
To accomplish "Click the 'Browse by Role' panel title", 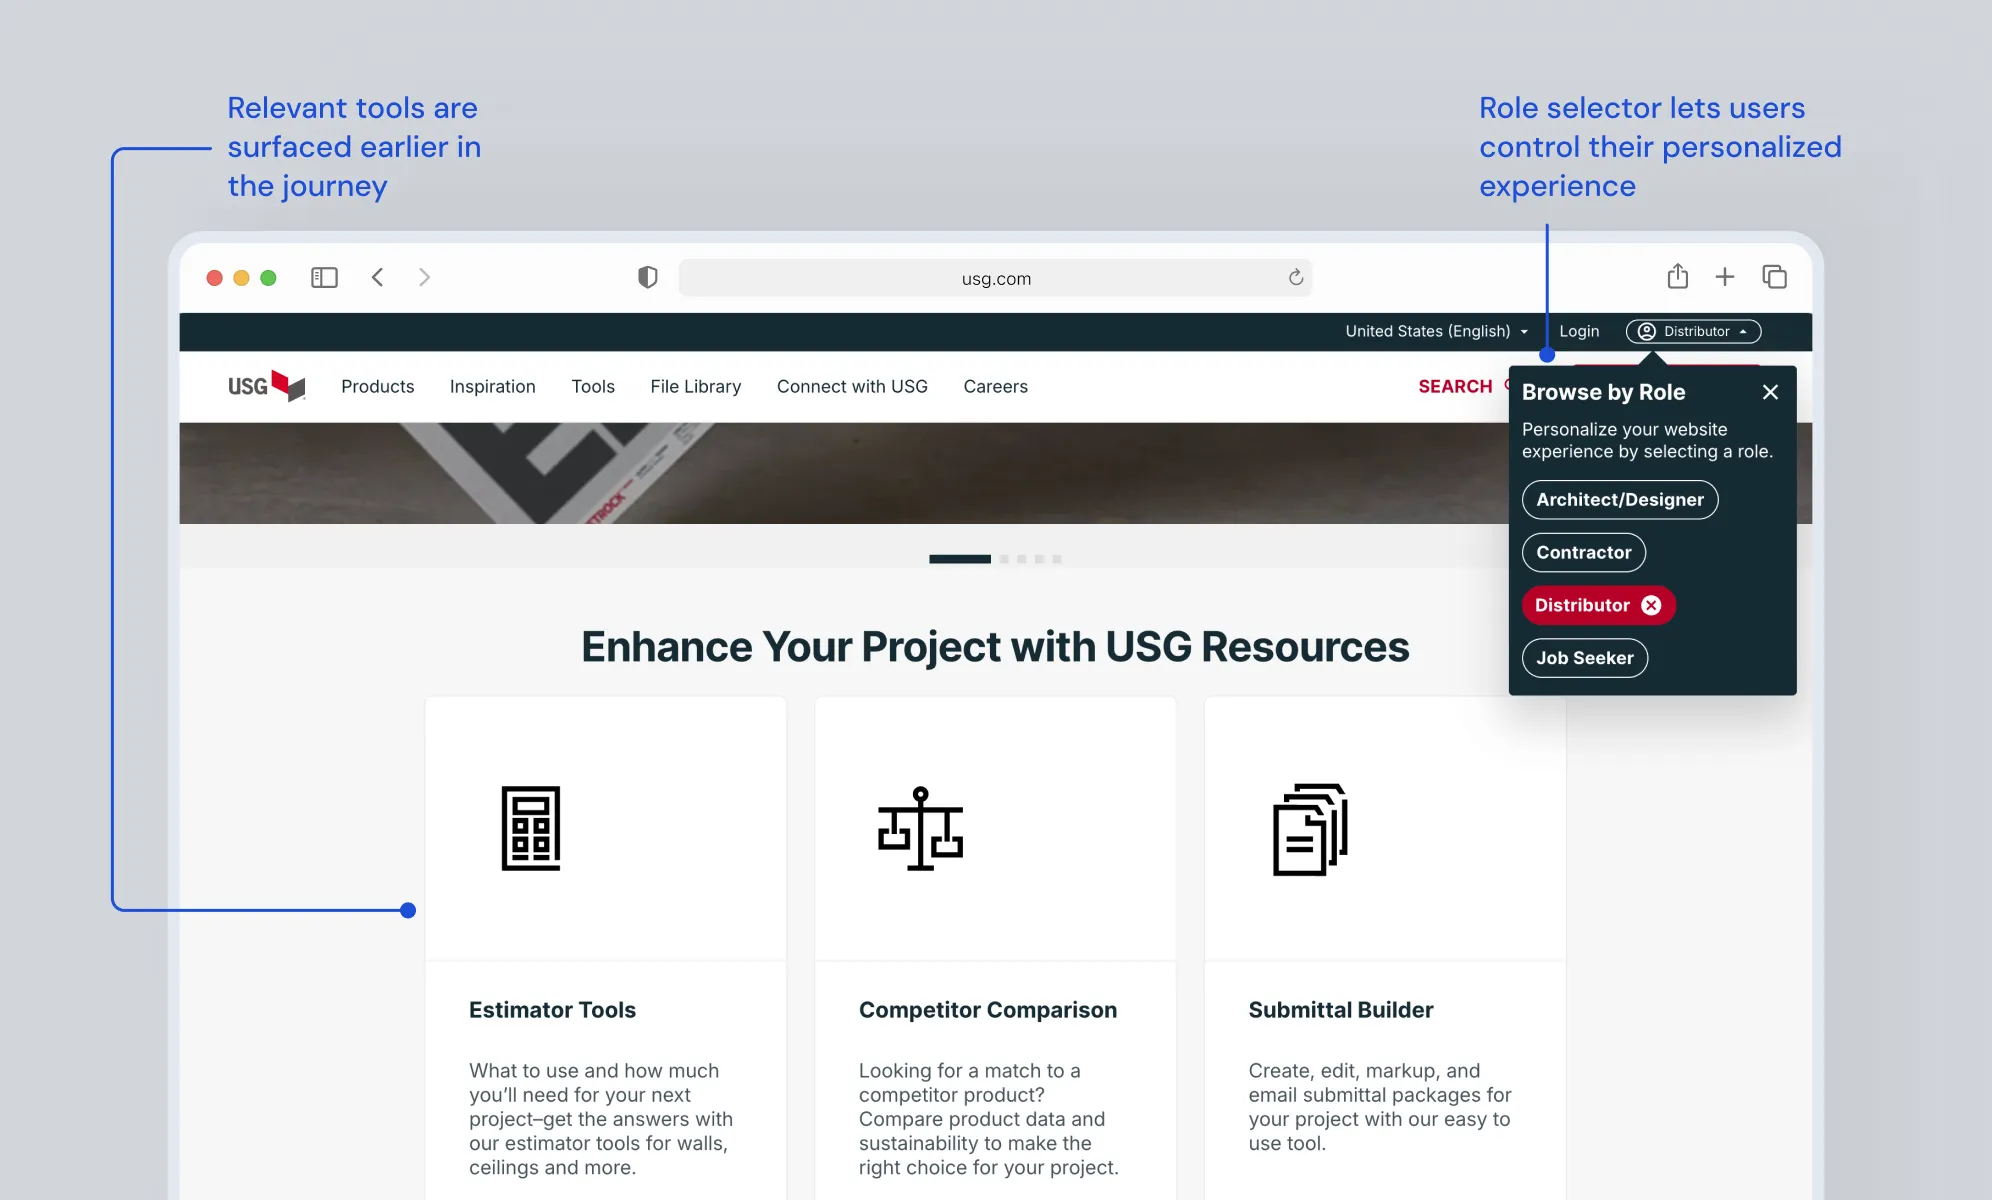I will coord(1603,392).
